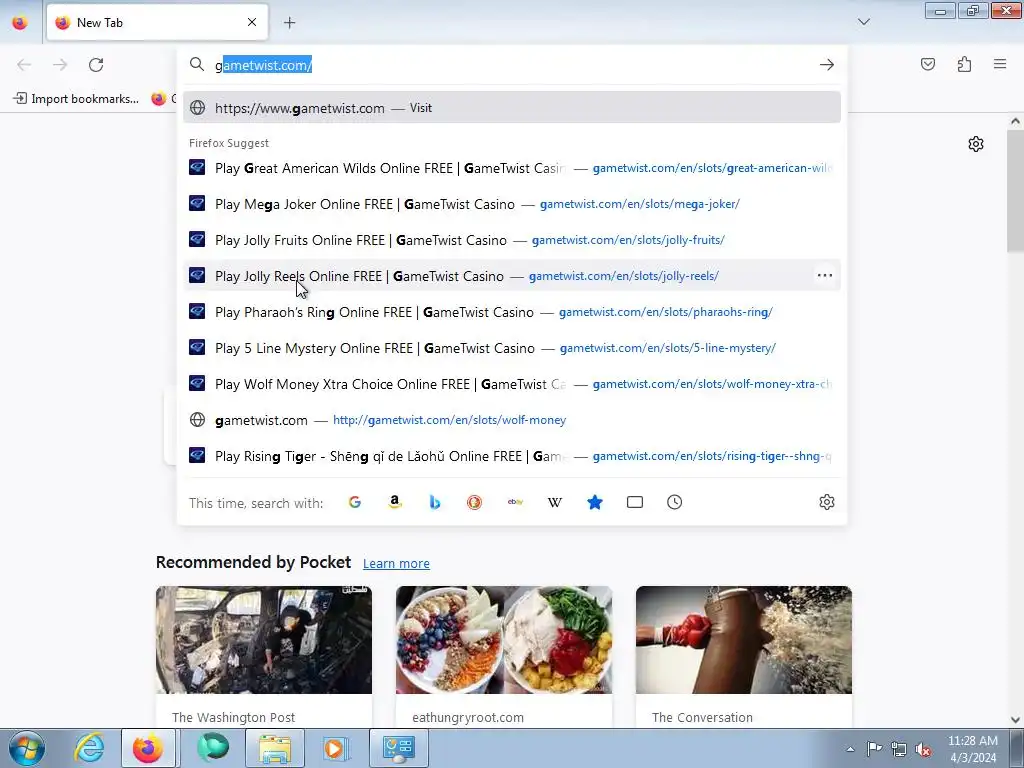Search with Wikipedia this time
This screenshot has height=768, width=1024.
tap(554, 502)
